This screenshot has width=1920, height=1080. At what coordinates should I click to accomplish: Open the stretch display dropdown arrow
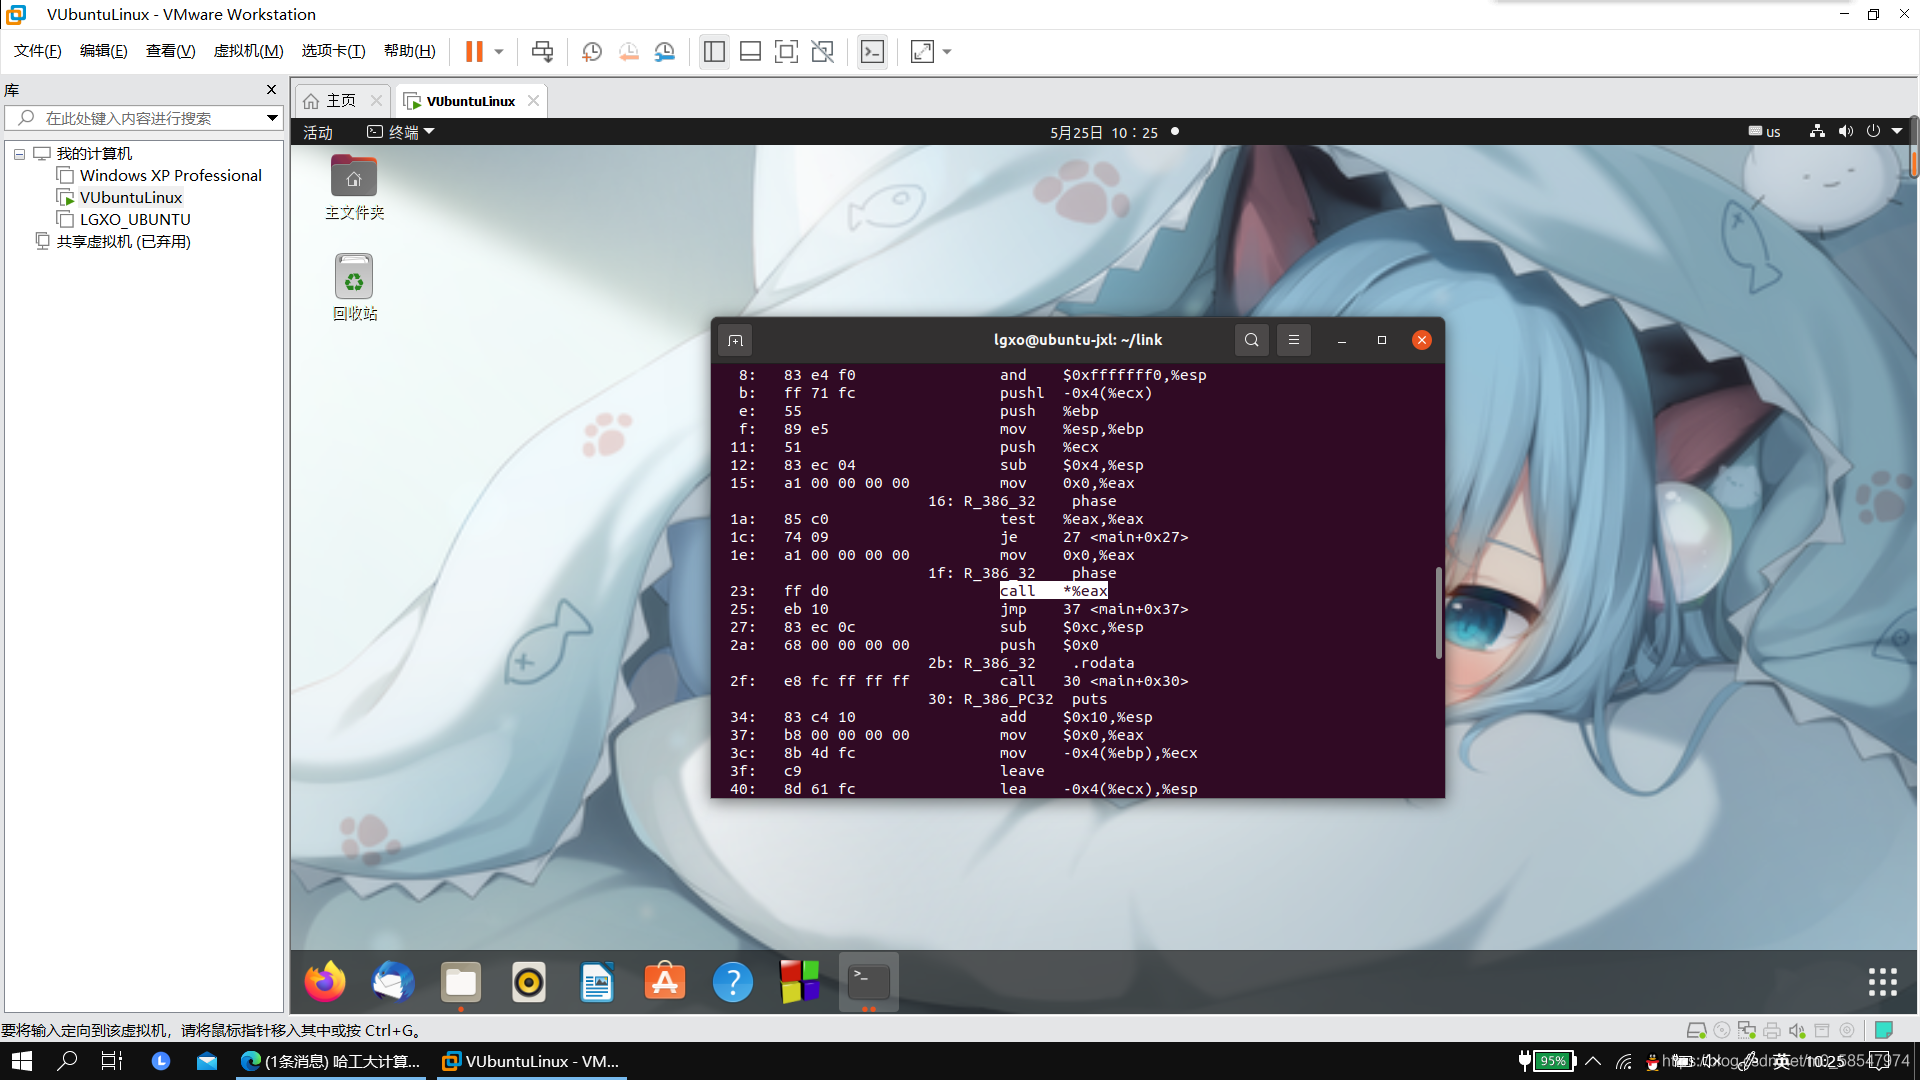point(947,51)
